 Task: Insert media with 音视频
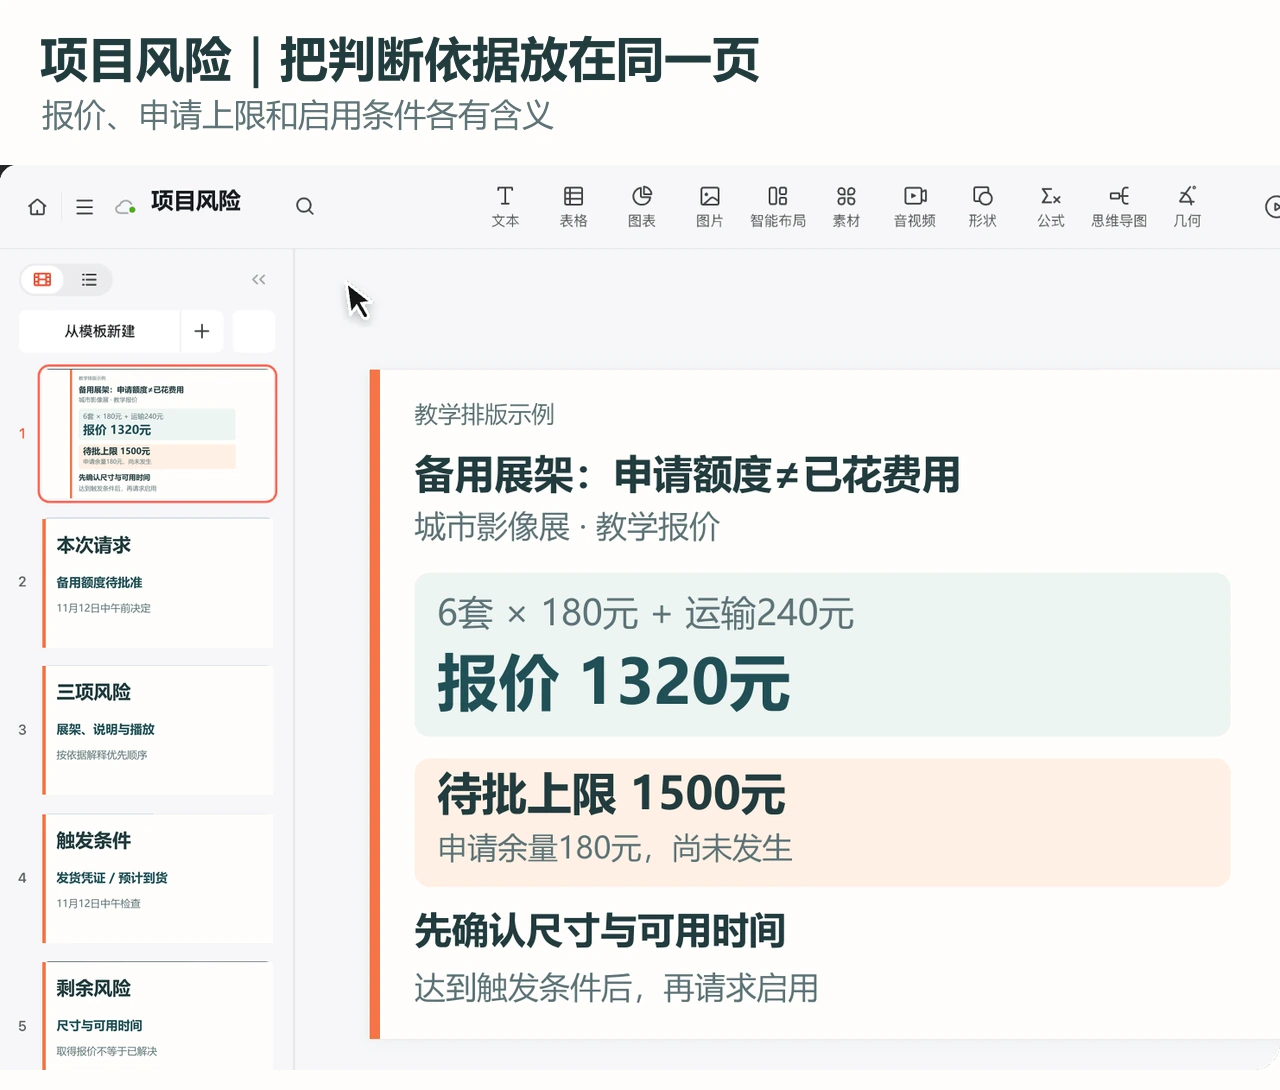pyautogui.click(x=915, y=207)
